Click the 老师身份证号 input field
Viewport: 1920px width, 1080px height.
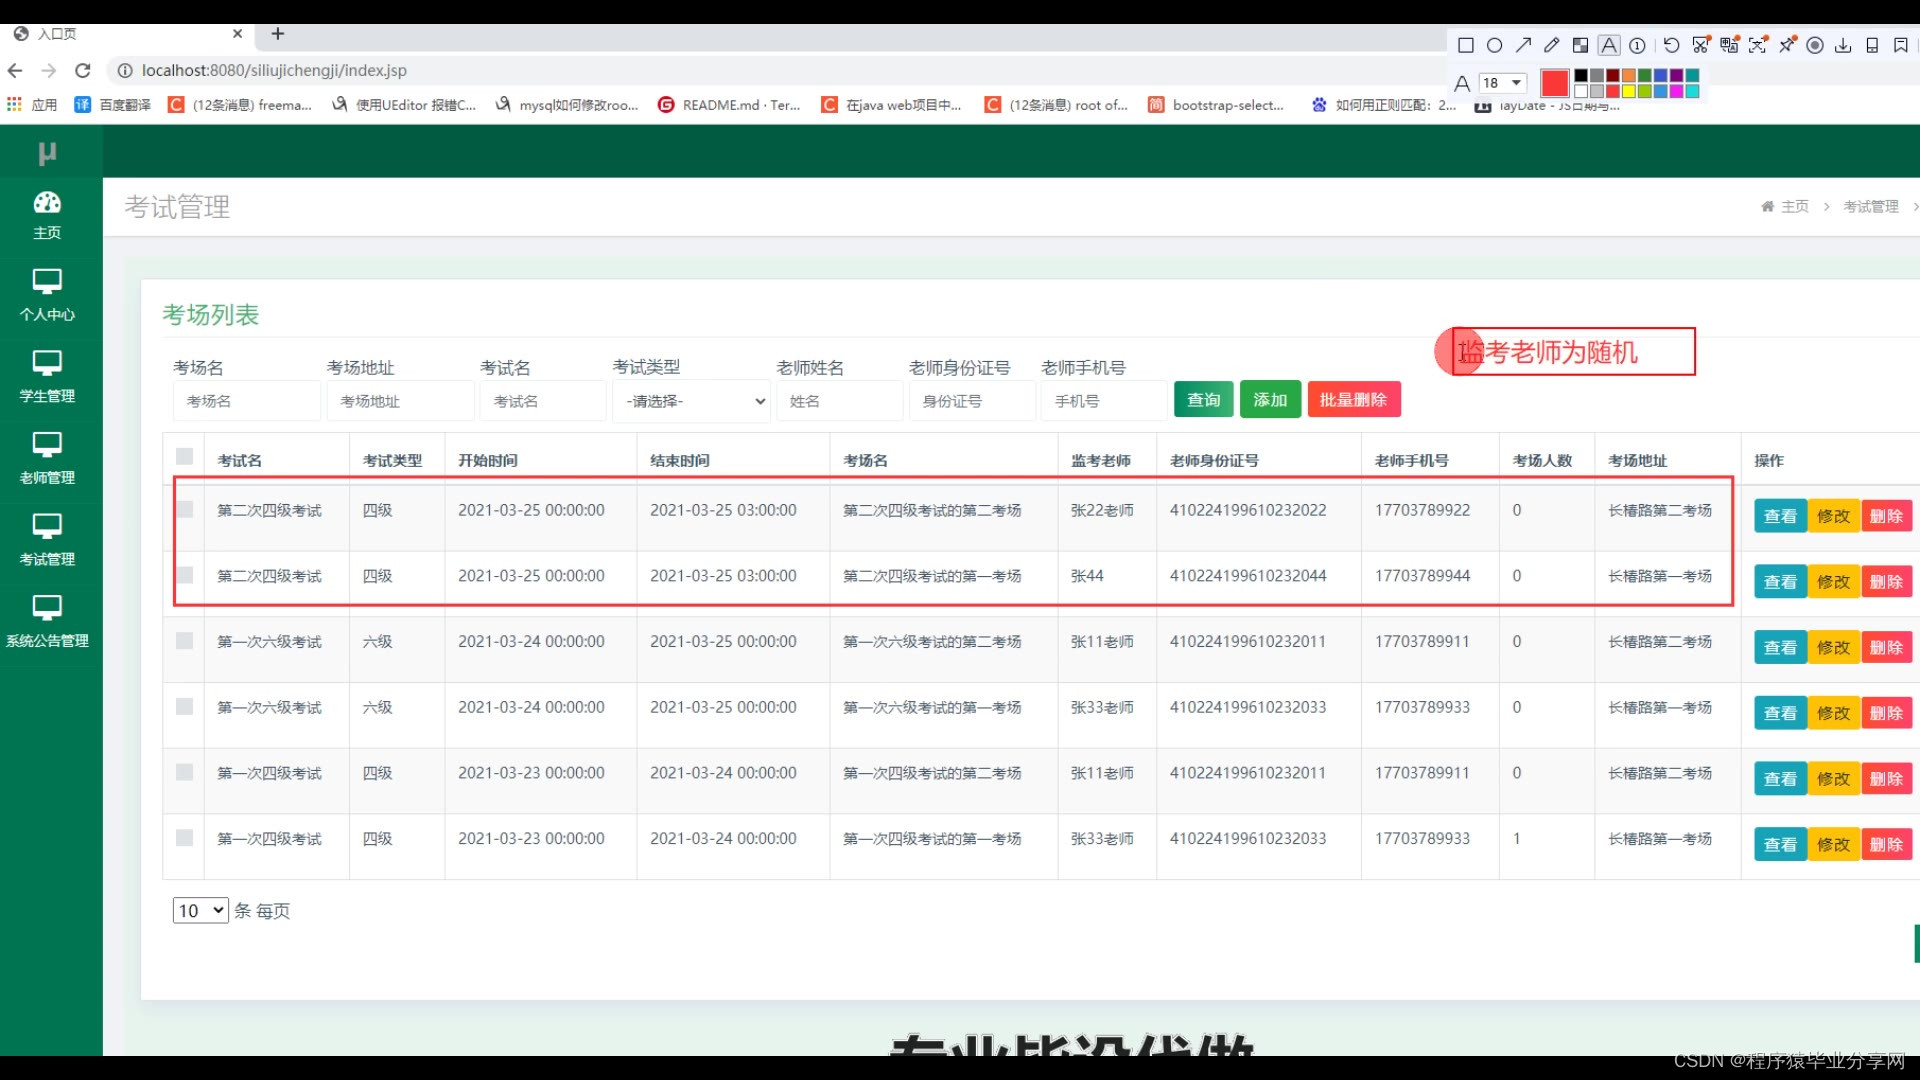[x=972, y=401]
